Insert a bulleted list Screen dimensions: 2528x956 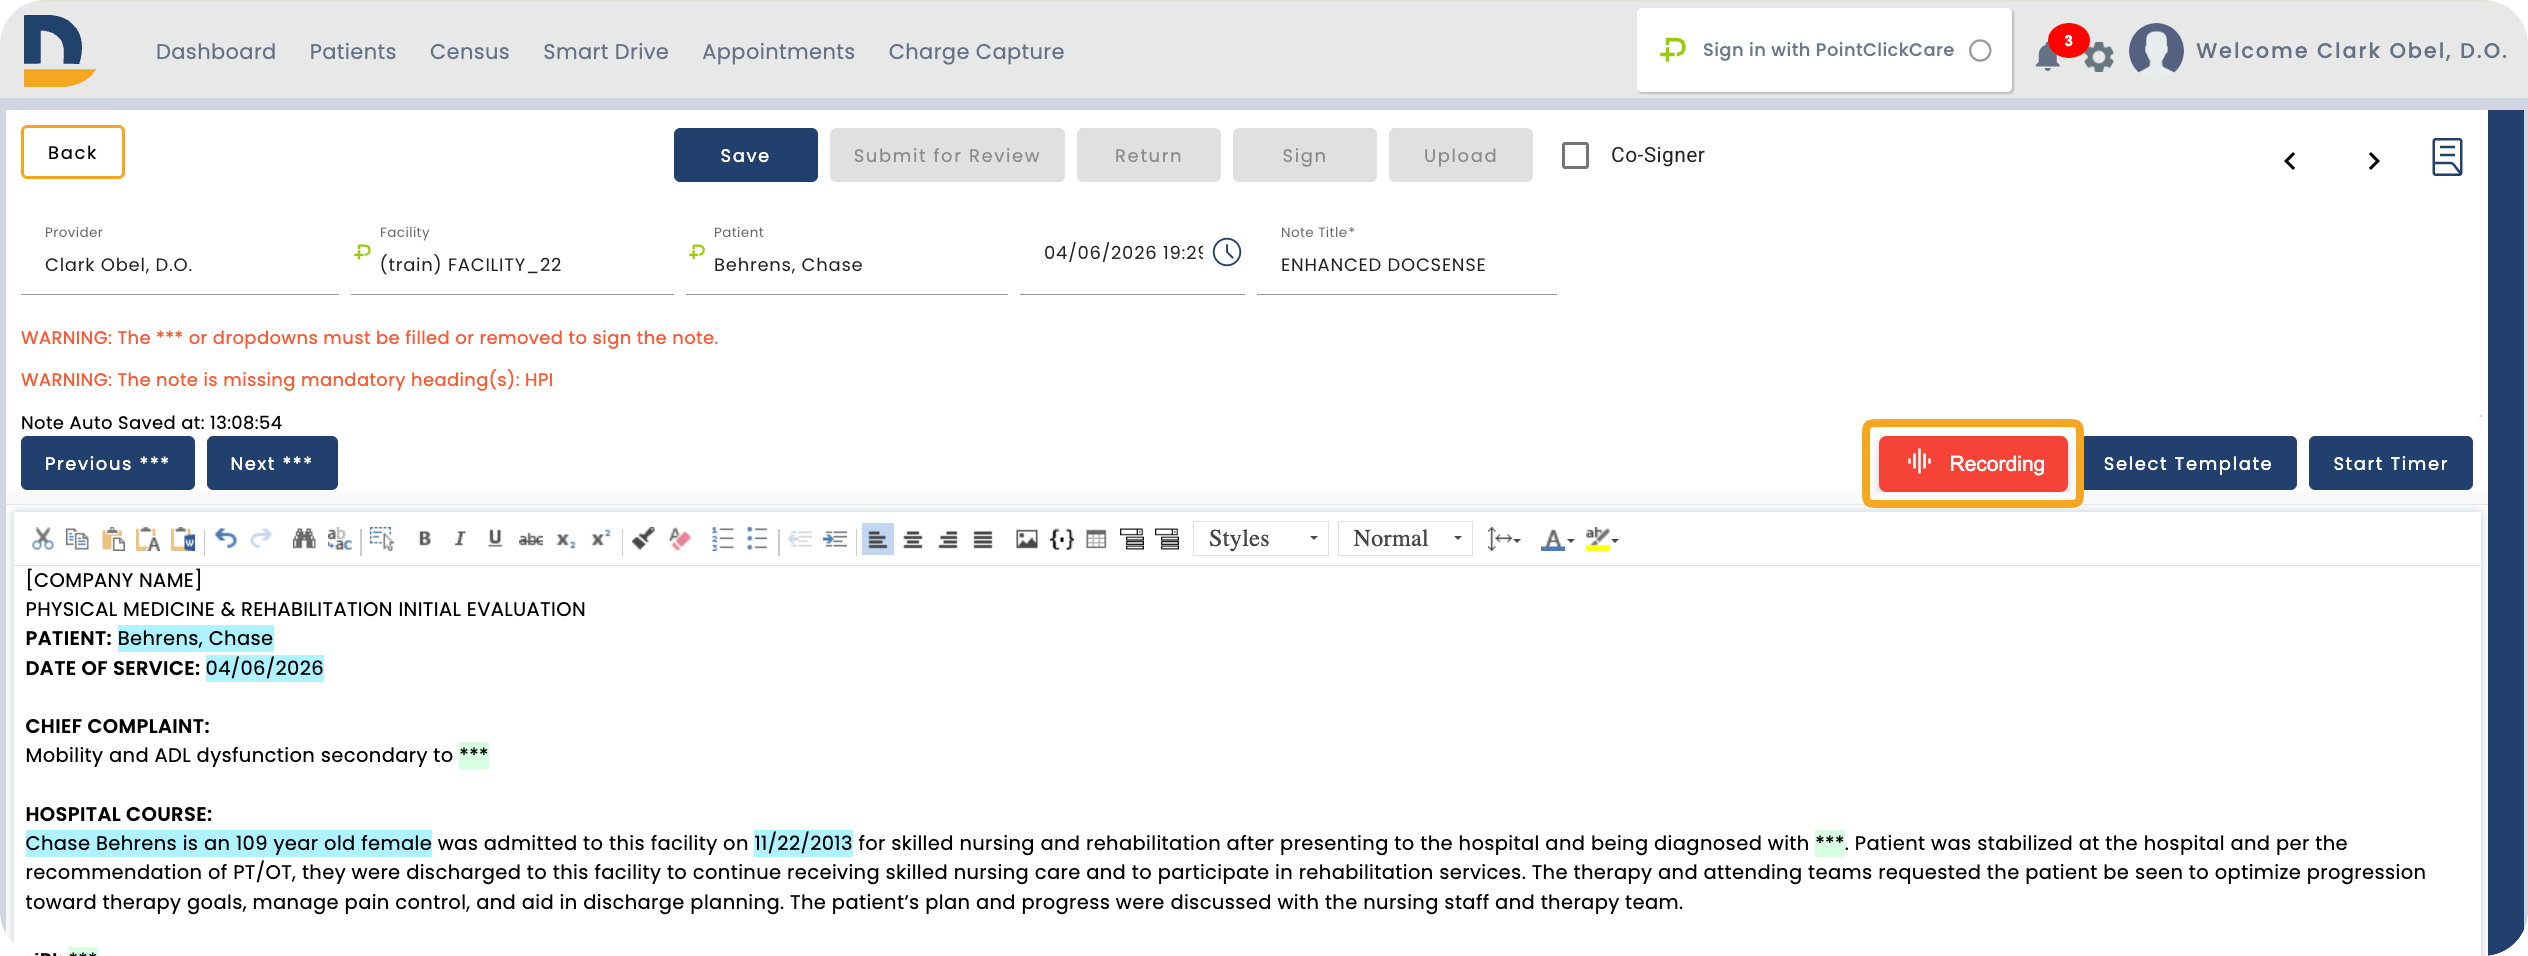(x=757, y=539)
